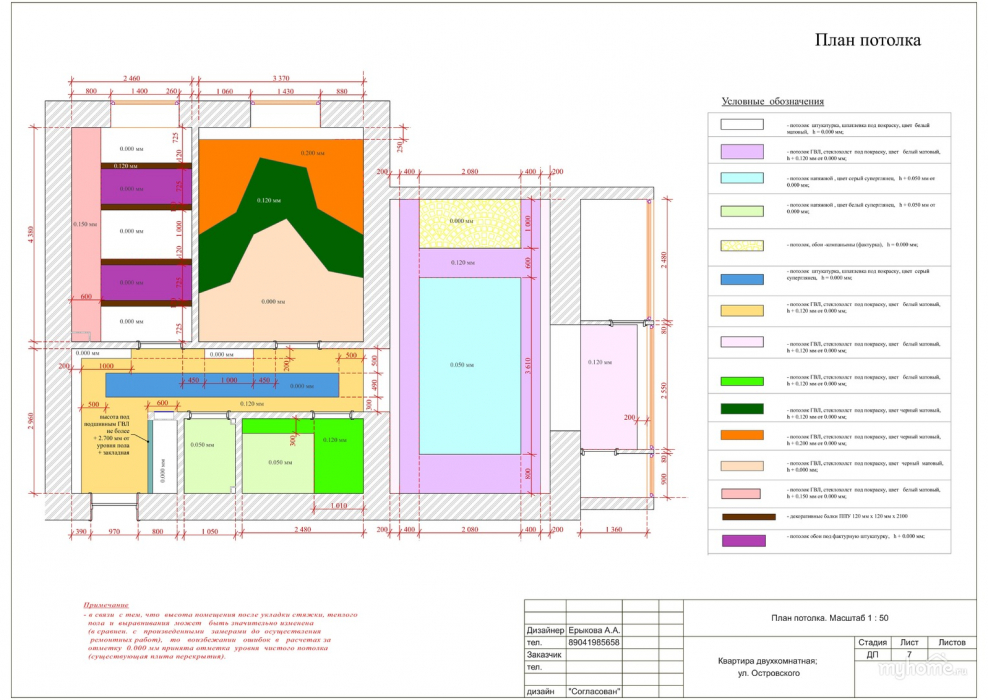Click the 'Условные обозначения' legend heading
The width and height of the screenshot is (988, 700).
[772, 102]
